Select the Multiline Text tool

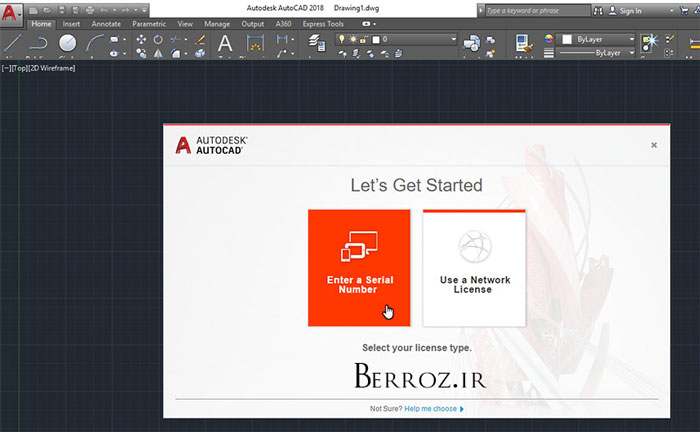click(225, 44)
